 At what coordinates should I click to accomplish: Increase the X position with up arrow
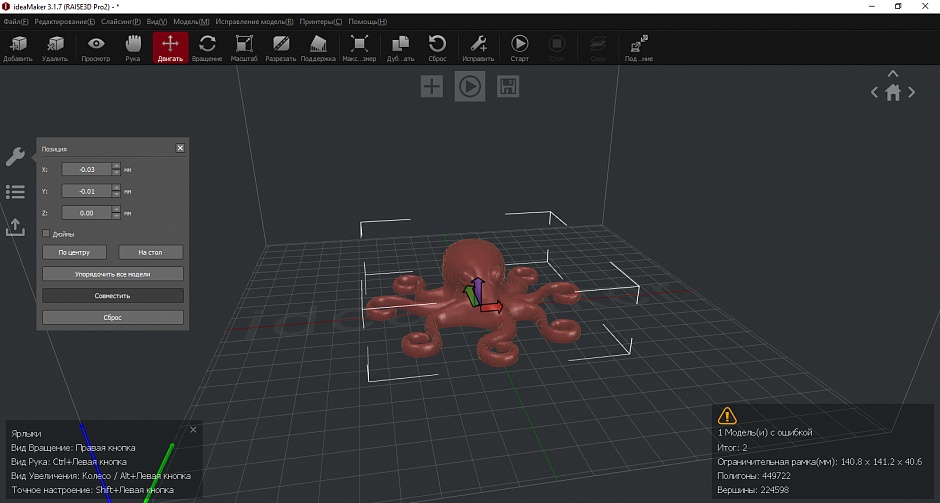[x=117, y=166]
